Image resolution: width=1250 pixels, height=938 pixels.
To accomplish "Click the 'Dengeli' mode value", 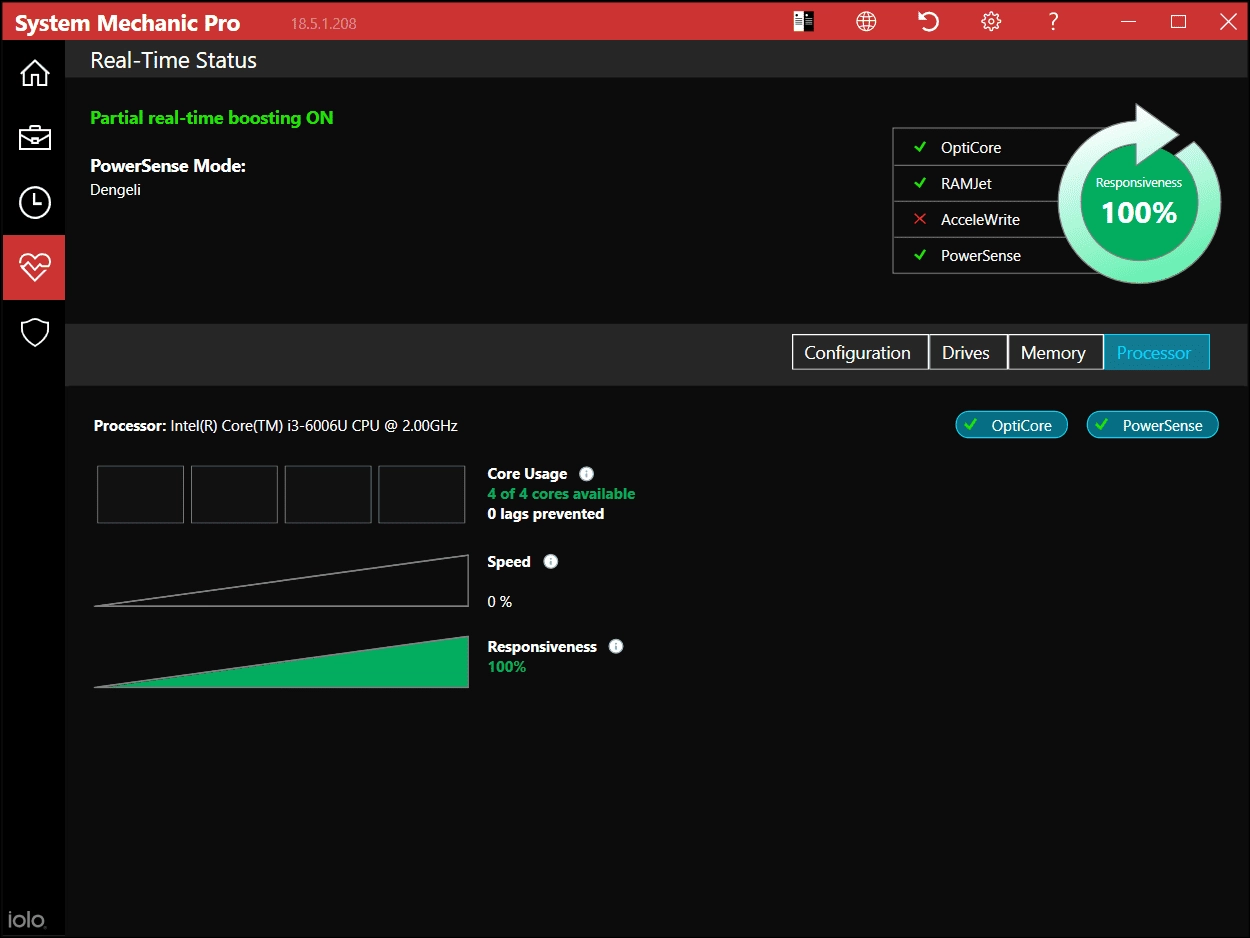I will 115,190.
